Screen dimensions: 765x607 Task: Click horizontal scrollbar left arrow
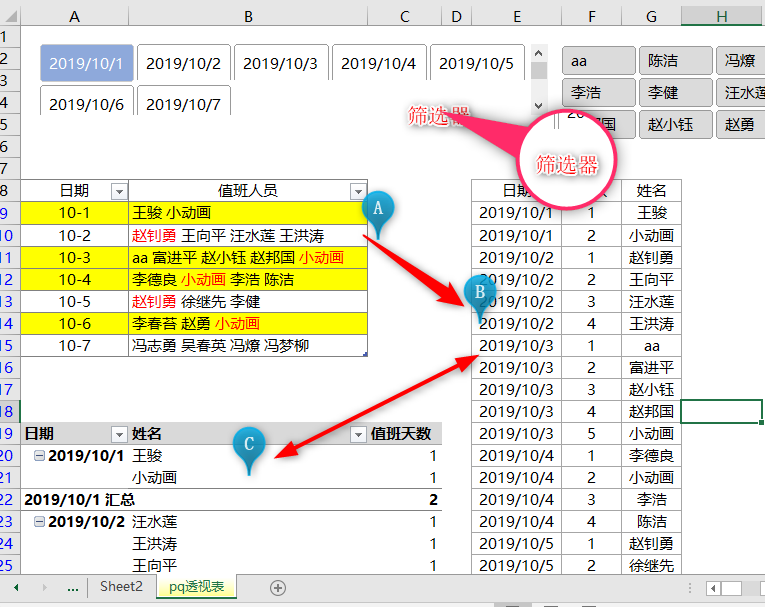tap(713, 588)
